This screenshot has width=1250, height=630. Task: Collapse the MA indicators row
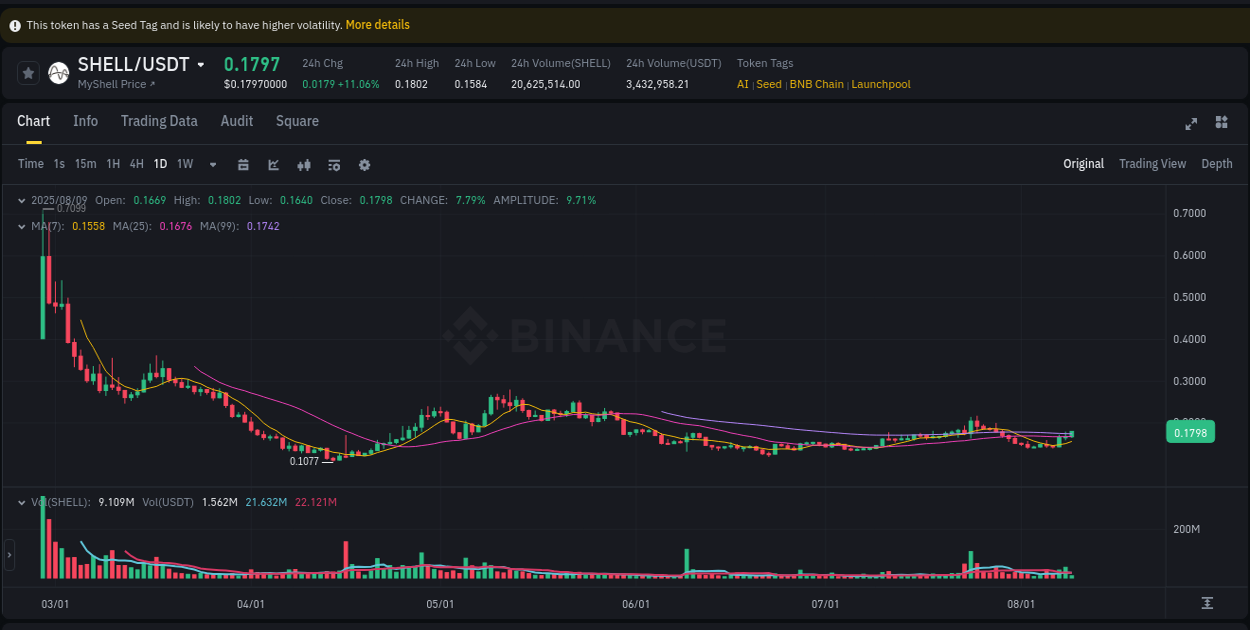21,226
